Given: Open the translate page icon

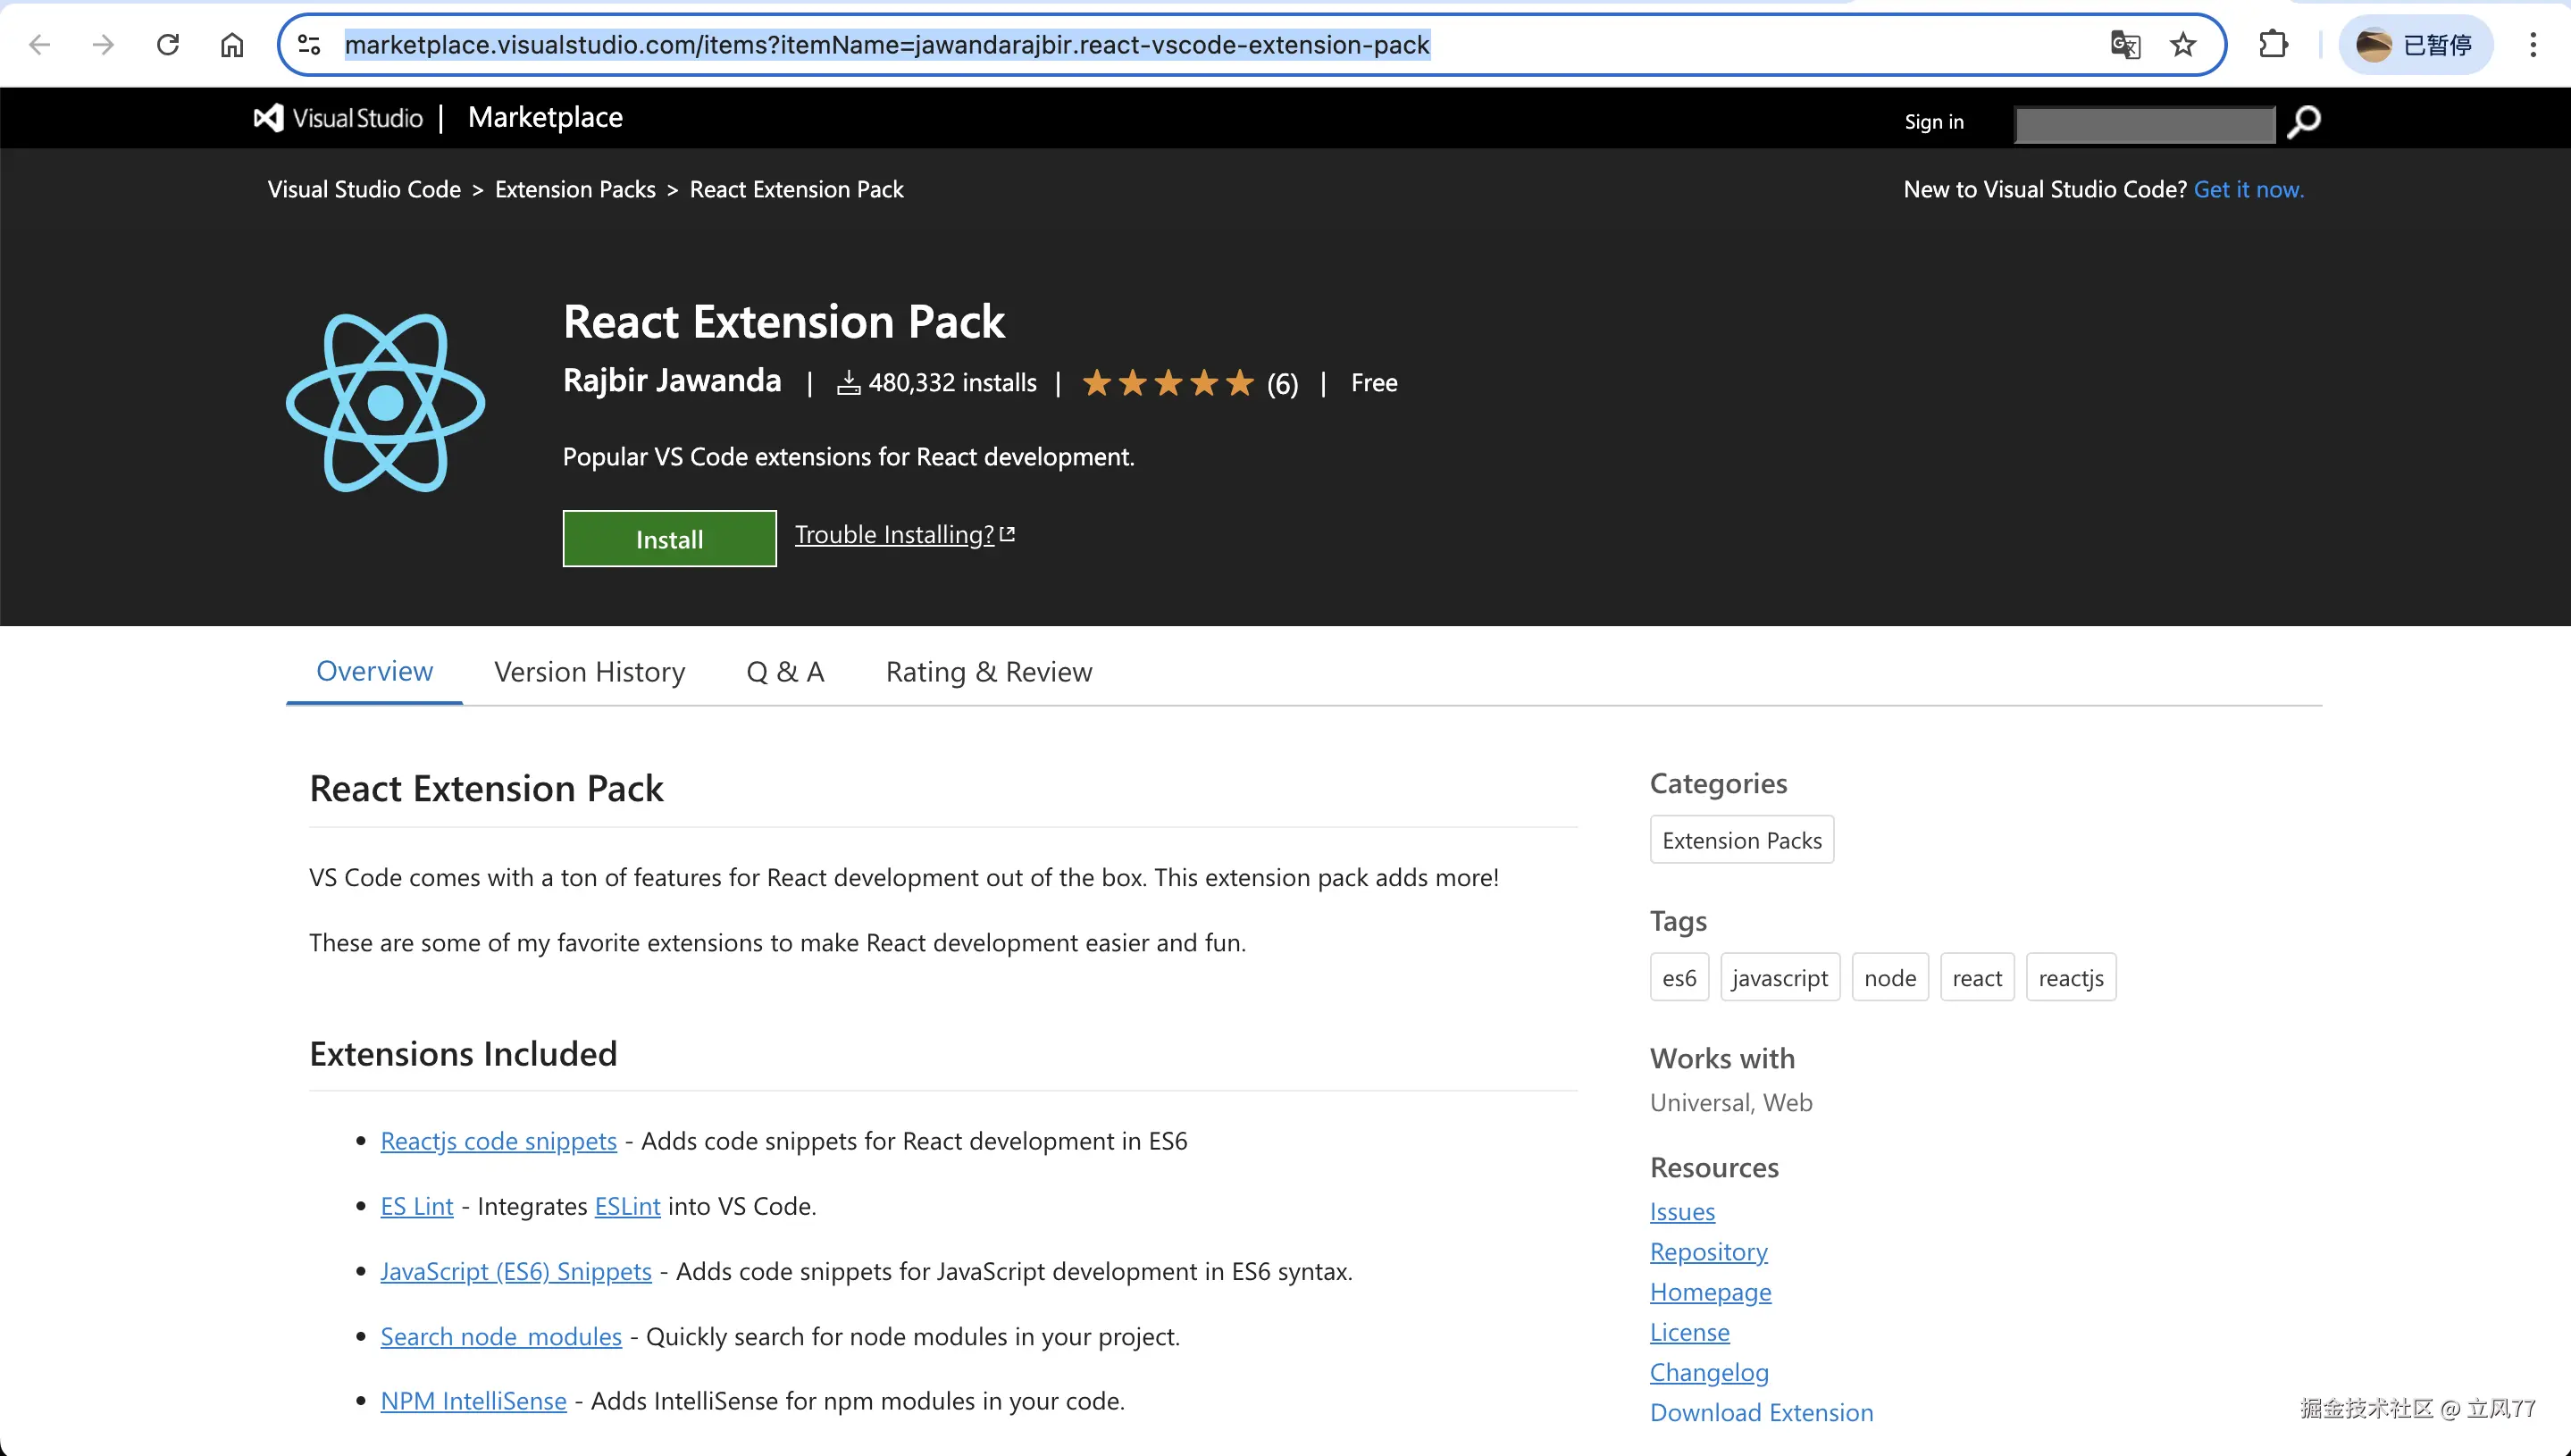Looking at the screenshot, I should [2124, 45].
